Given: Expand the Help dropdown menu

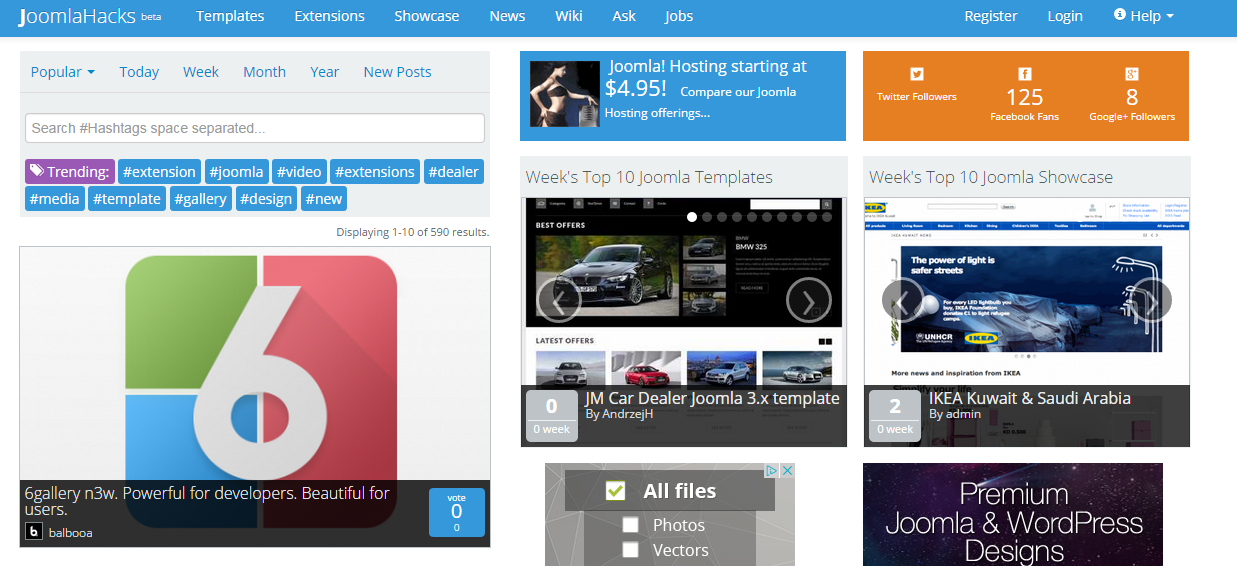Looking at the screenshot, I should pos(1144,16).
